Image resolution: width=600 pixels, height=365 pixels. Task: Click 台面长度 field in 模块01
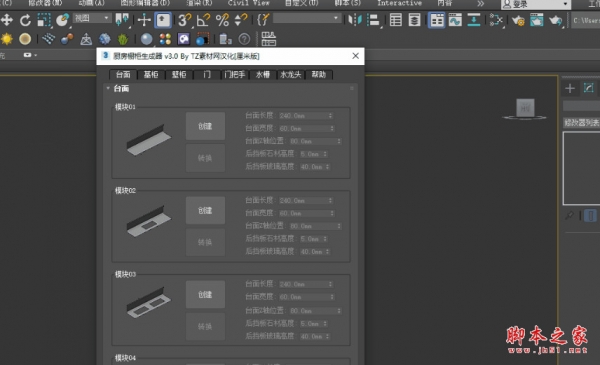tap(305, 116)
